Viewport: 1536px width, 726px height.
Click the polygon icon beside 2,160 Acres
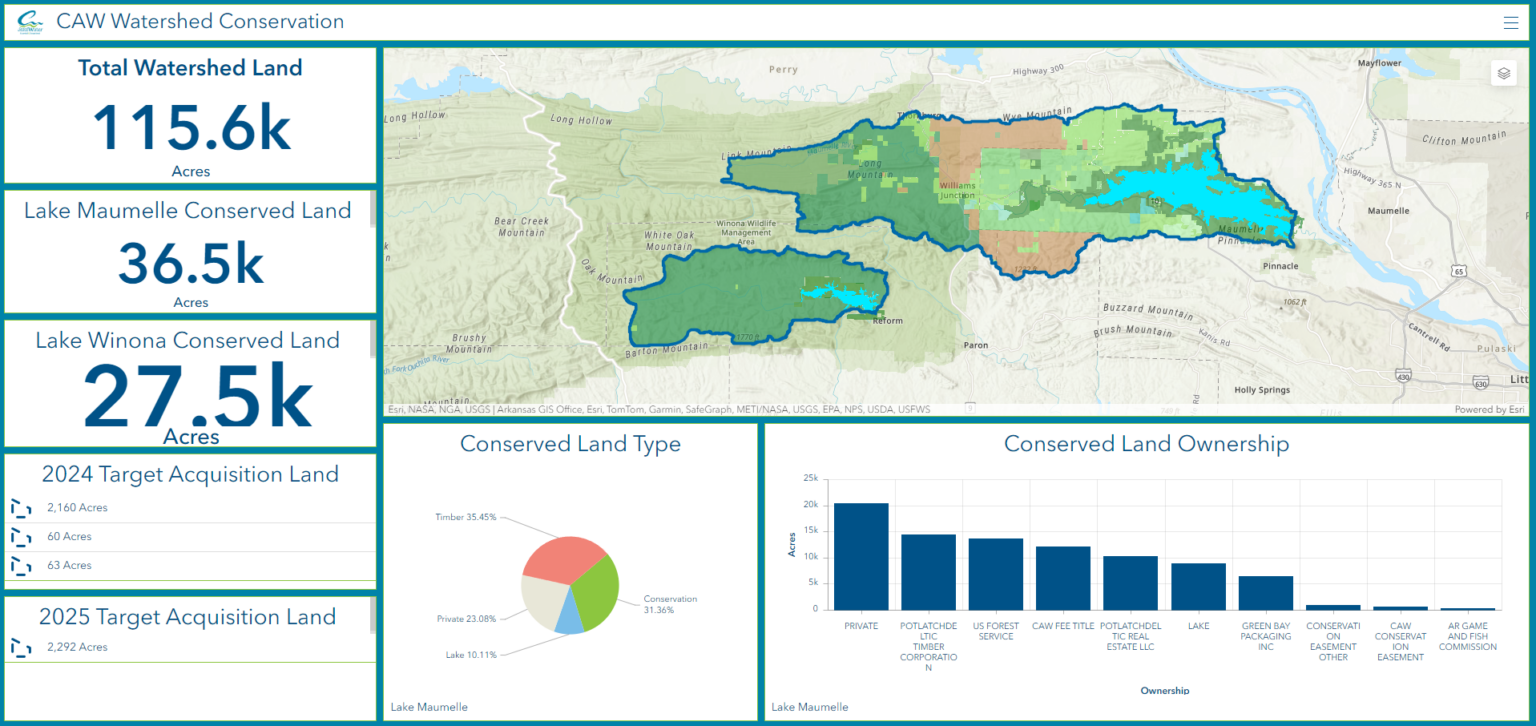pos(21,508)
